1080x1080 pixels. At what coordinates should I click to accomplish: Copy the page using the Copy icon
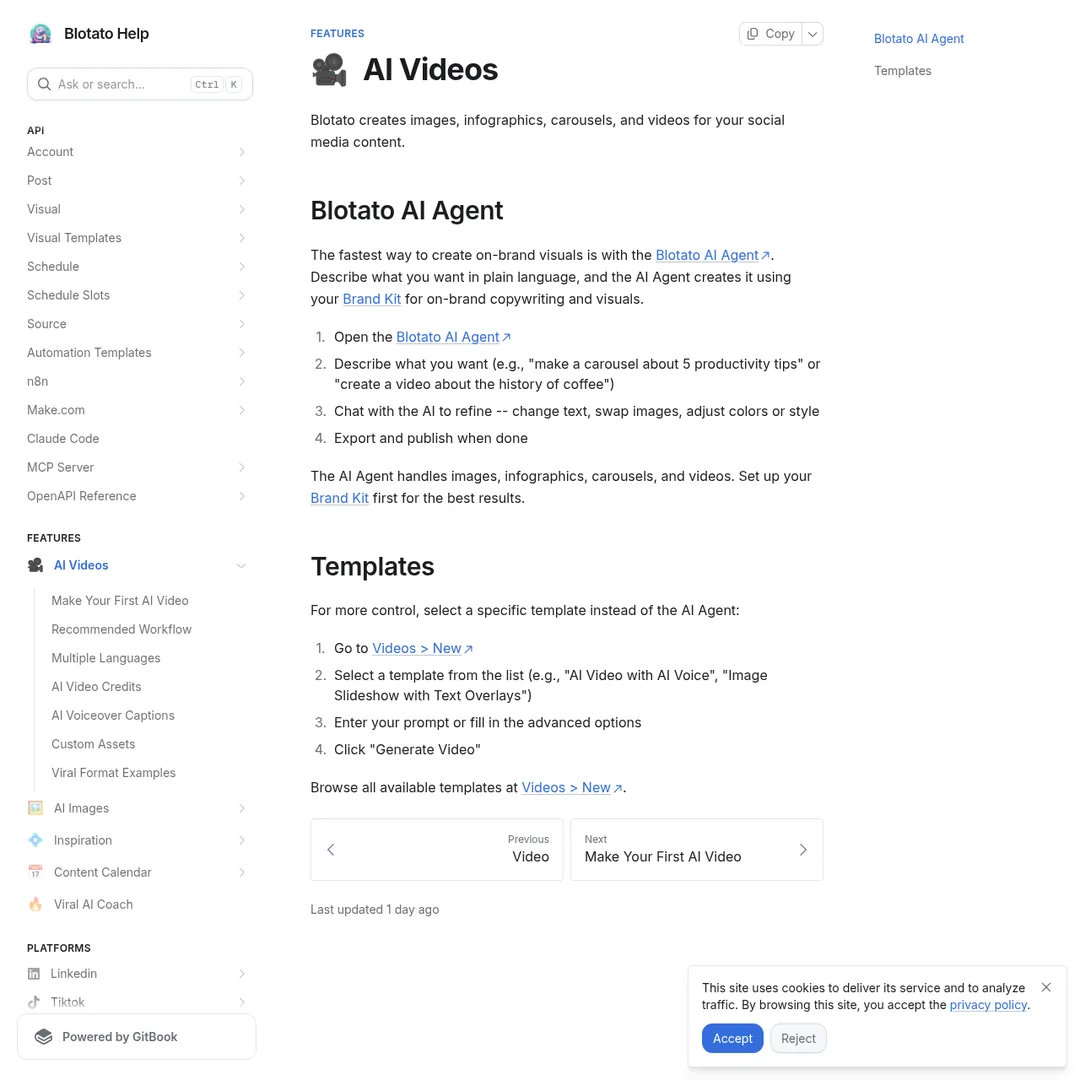pos(753,33)
